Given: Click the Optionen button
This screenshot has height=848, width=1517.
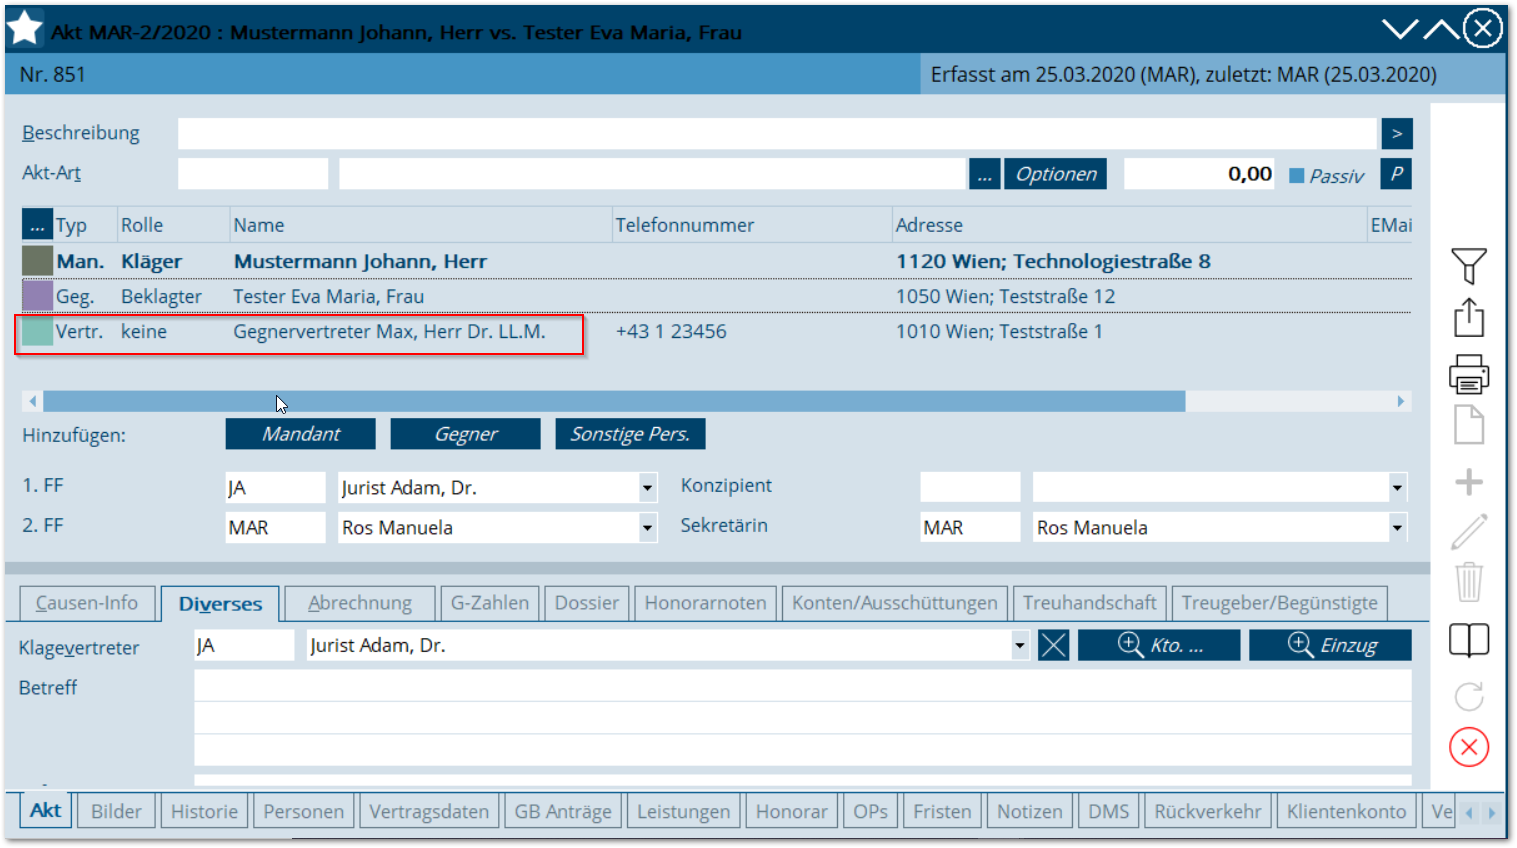Looking at the screenshot, I should [x=1055, y=174].
